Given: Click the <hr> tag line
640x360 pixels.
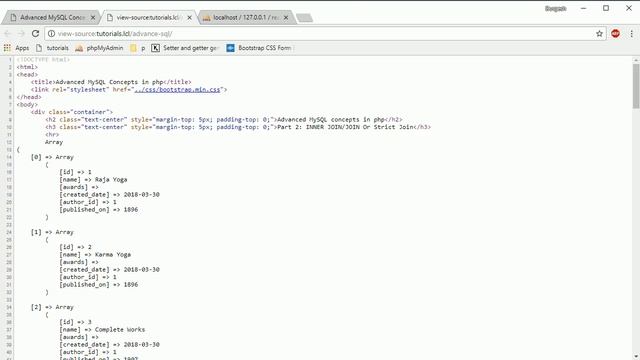Looking at the screenshot, I should pyautogui.click(x=52, y=134).
